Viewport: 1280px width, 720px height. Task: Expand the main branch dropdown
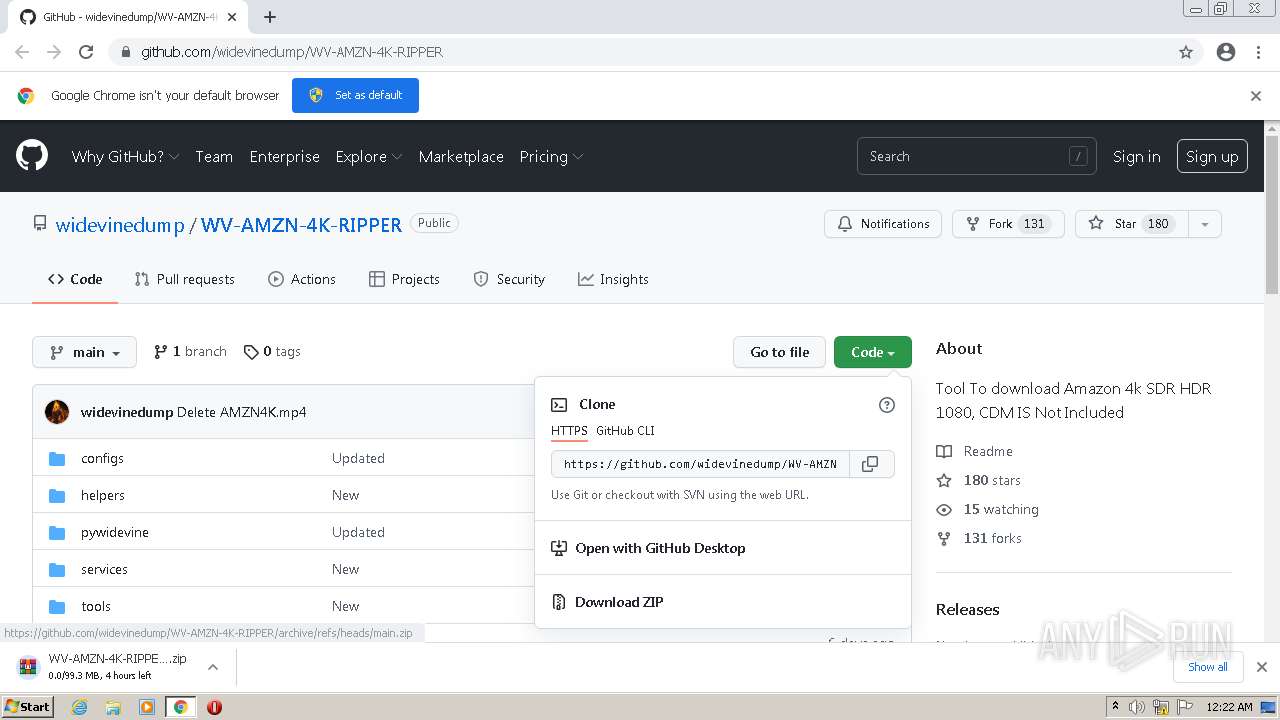[x=85, y=352]
